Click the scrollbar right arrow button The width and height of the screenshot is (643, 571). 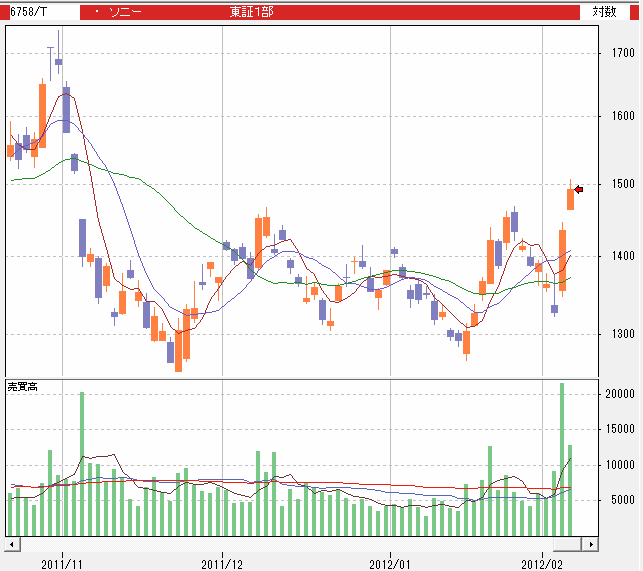point(591,544)
